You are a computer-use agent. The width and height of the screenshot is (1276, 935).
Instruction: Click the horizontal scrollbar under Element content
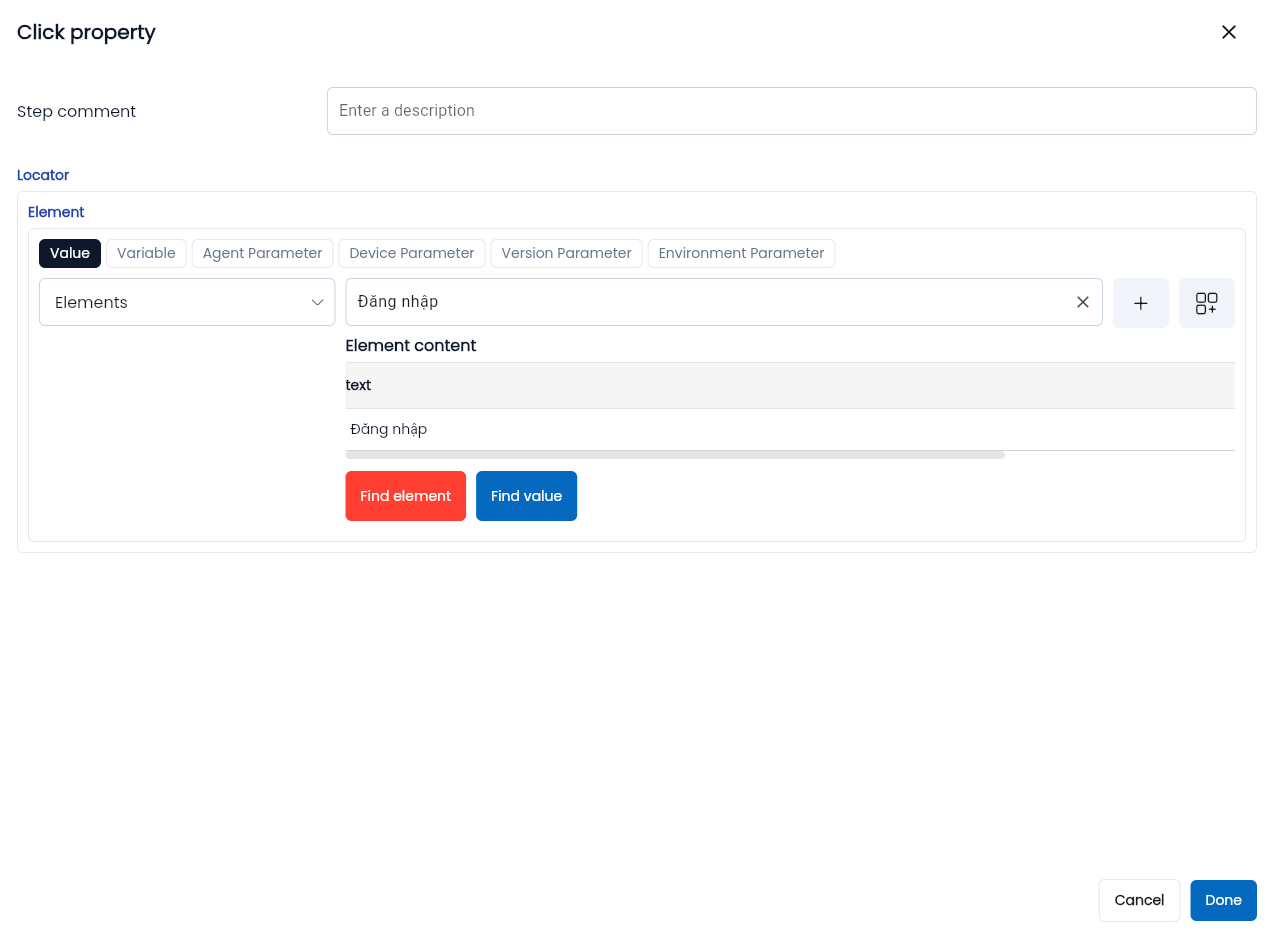tap(674, 455)
